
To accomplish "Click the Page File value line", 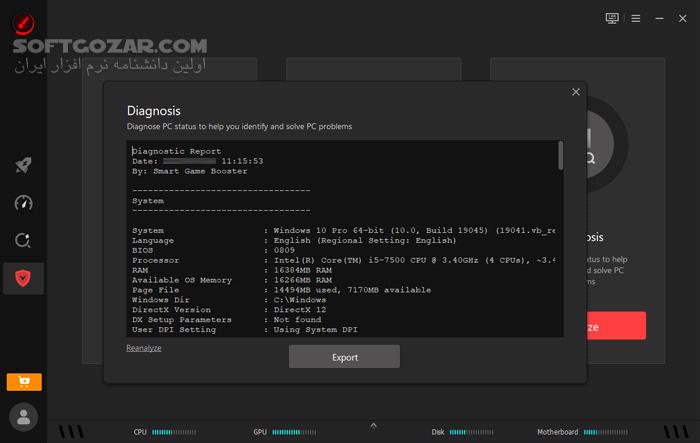I will (352, 290).
